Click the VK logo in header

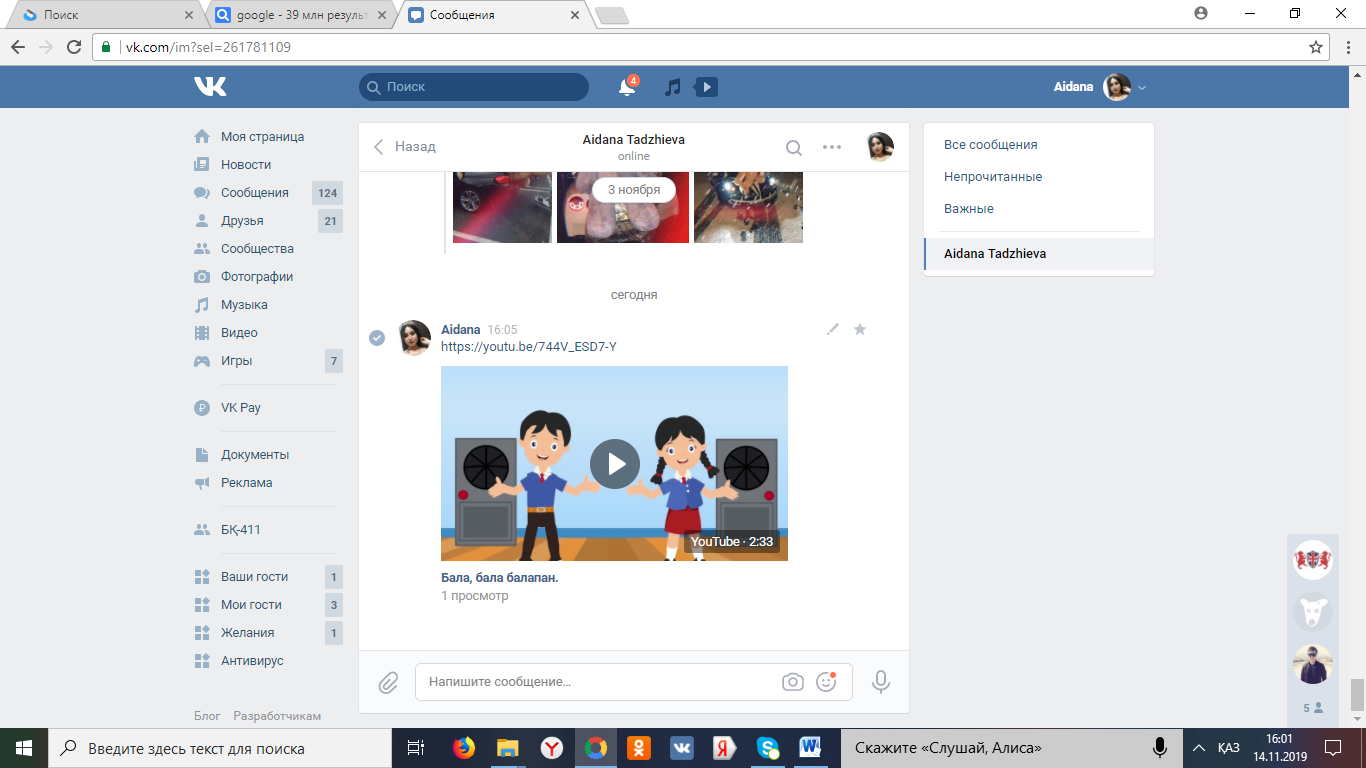click(x=210, y=87)
